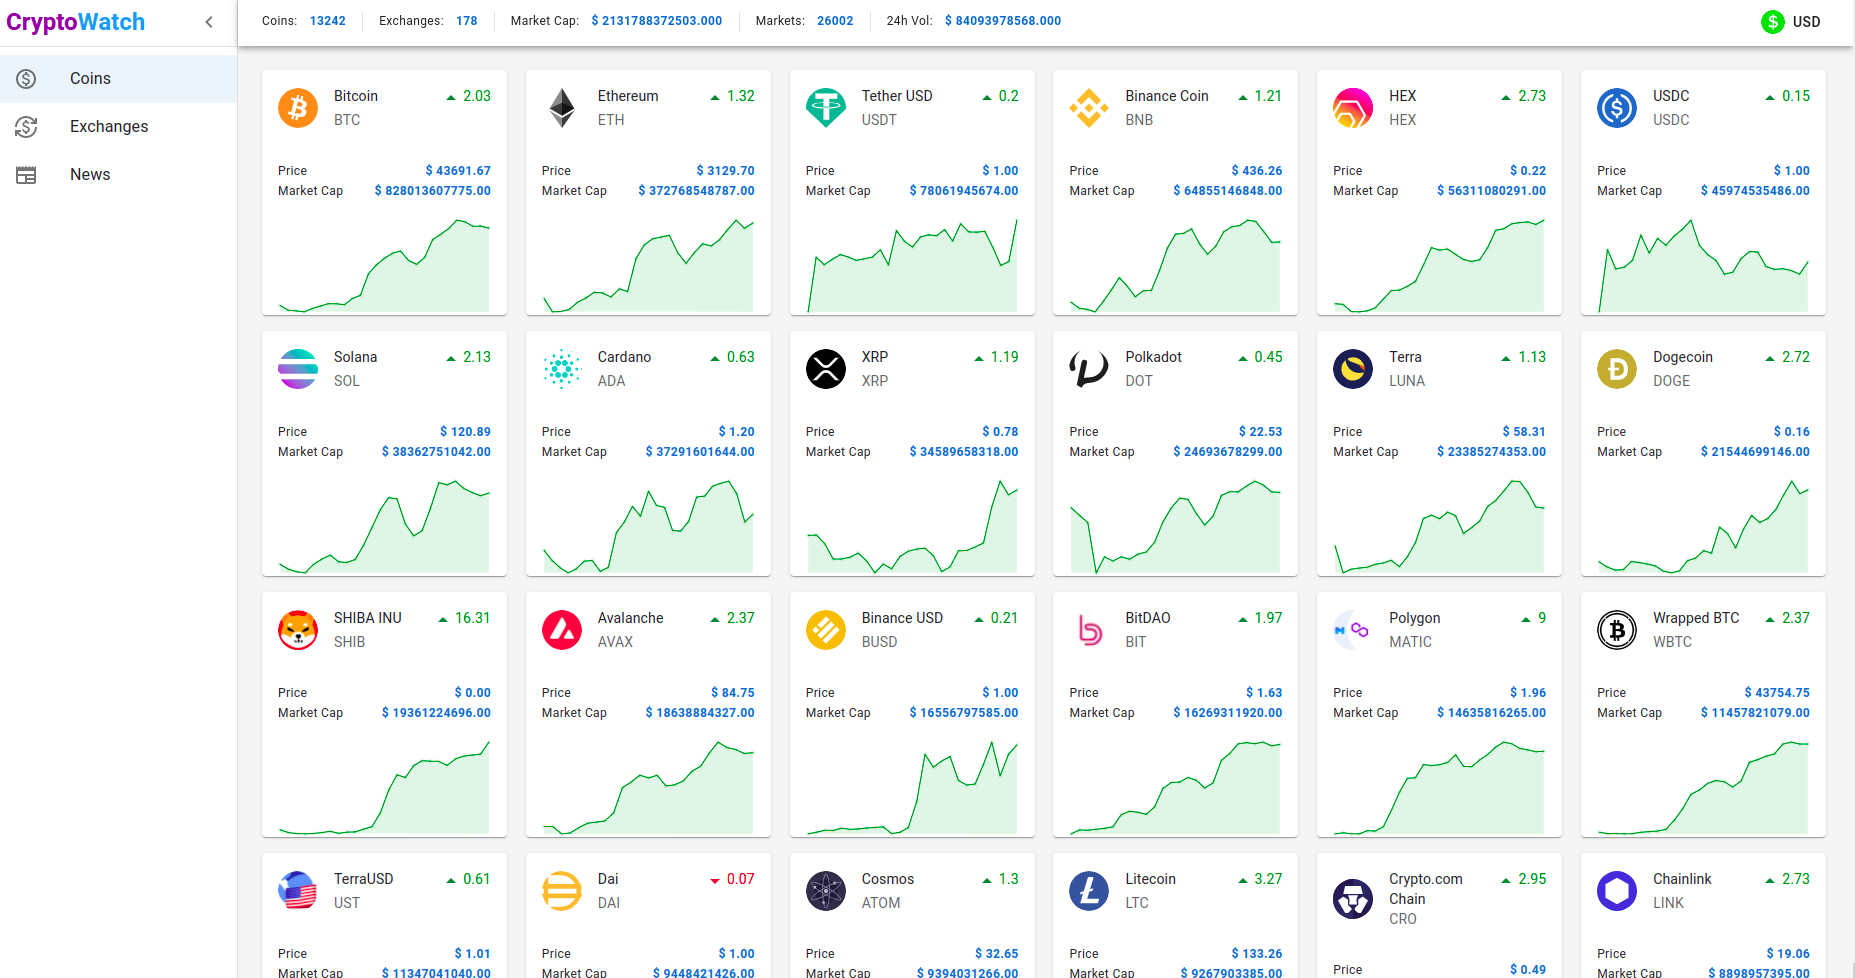
Task: Click the Litecoin logo icon
Action: click(1089, 891)
